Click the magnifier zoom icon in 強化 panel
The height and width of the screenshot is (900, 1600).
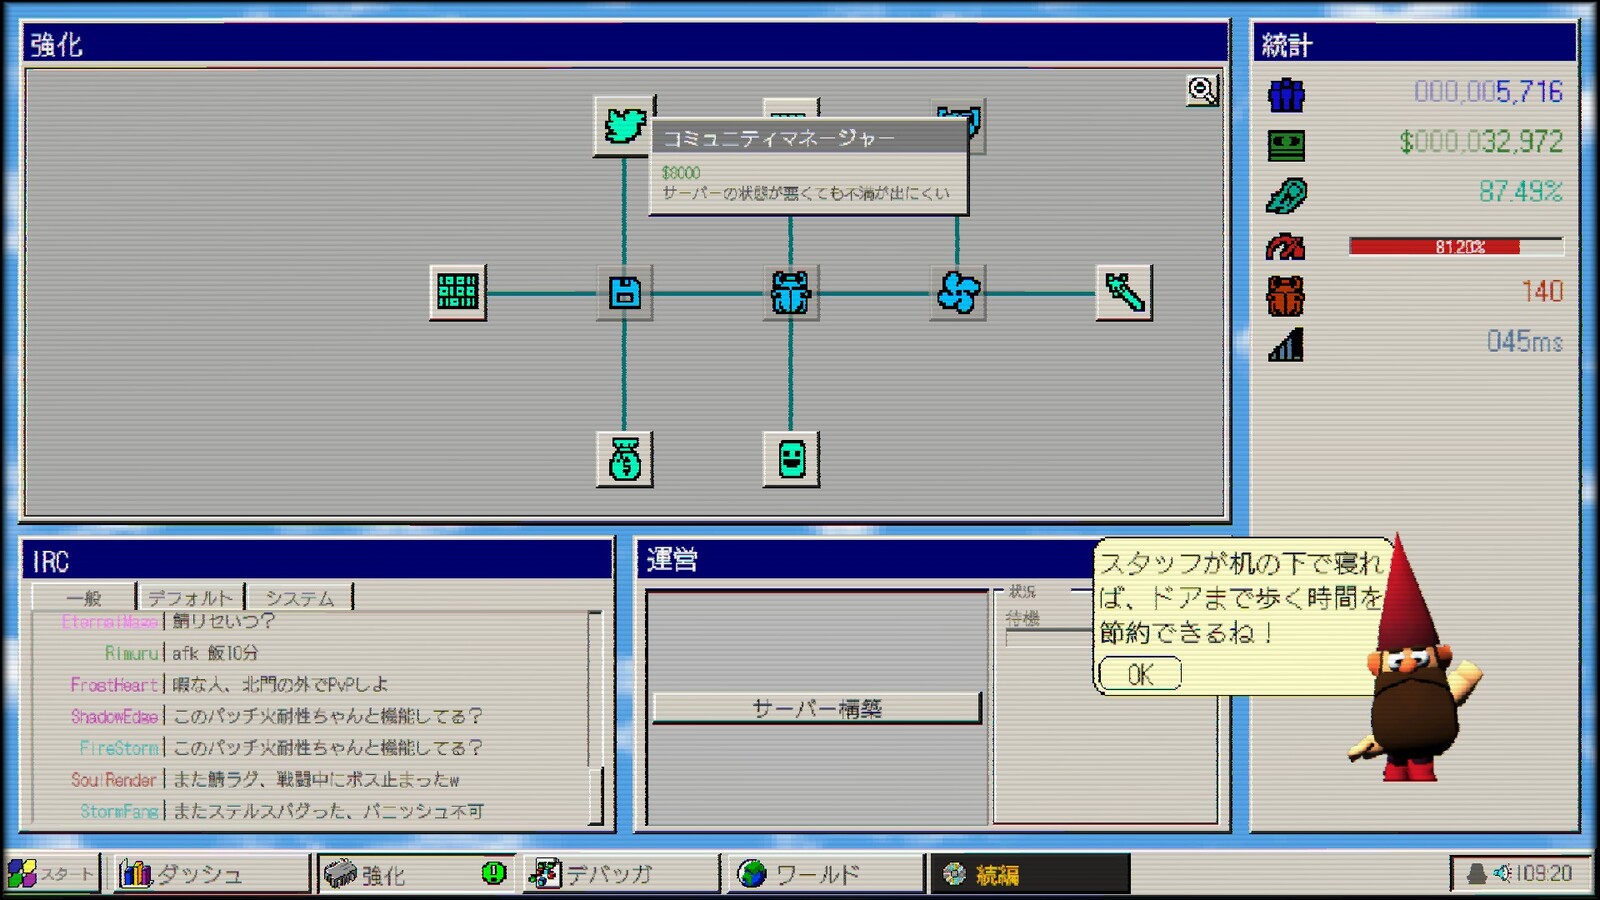tap(1202, 91)
